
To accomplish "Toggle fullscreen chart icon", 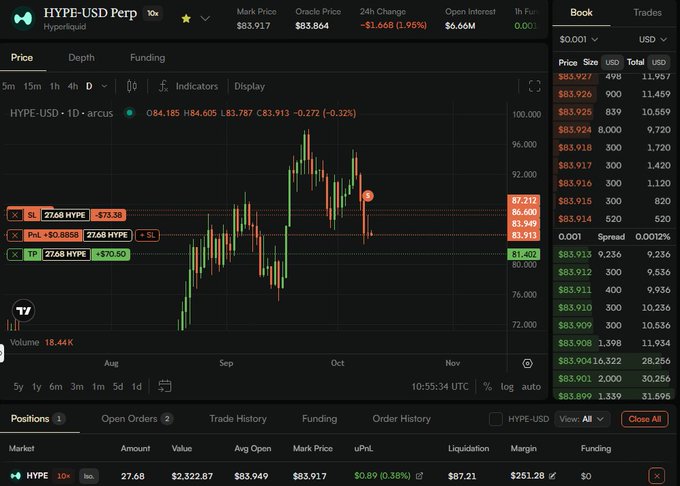I will tap(534, 86).
